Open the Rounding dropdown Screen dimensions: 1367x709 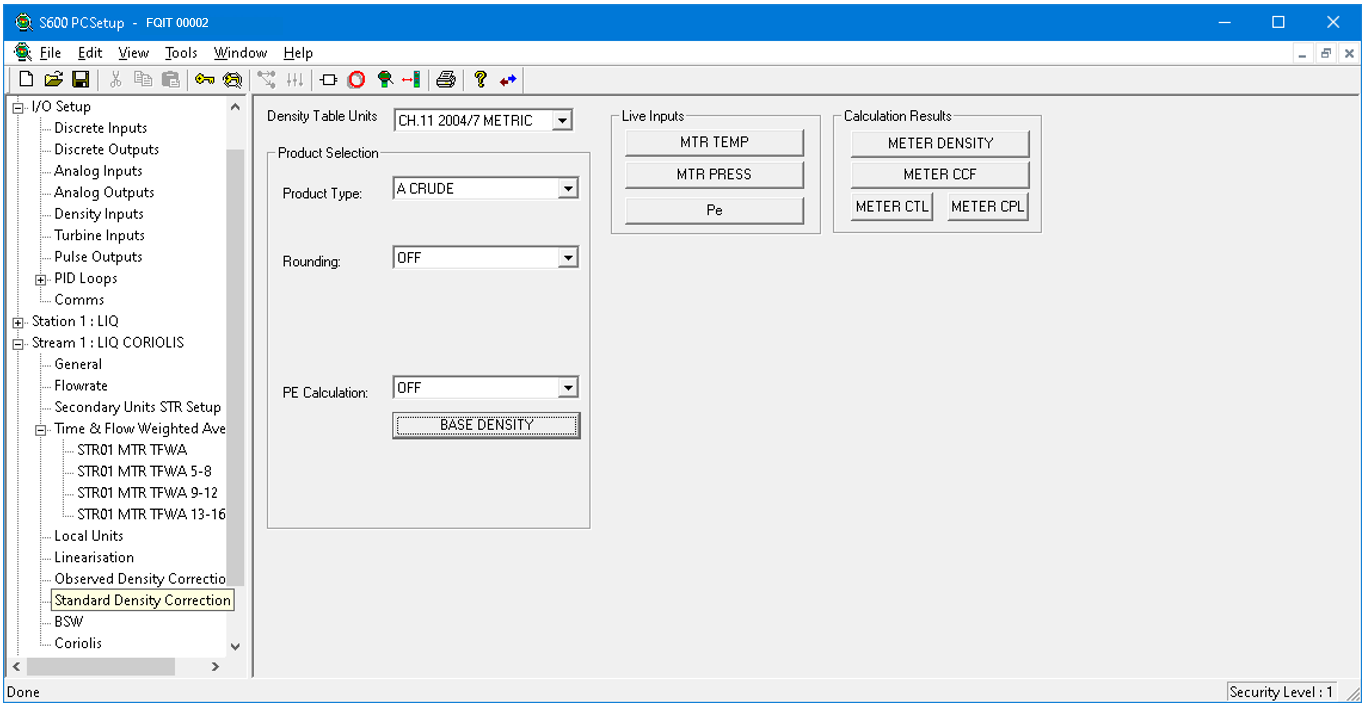pyautogui.click(x=568, y=258)
